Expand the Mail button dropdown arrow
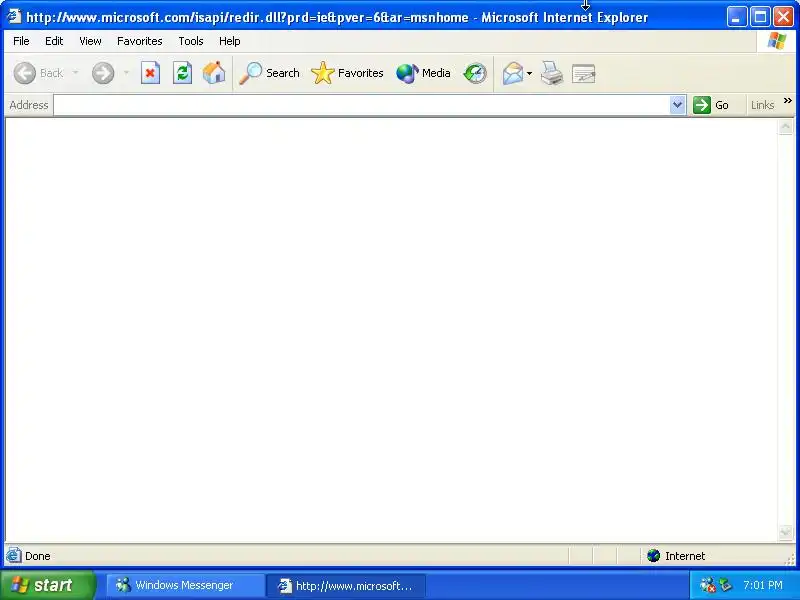This screenshot has width=800, height=600. (x=529, y=73)
